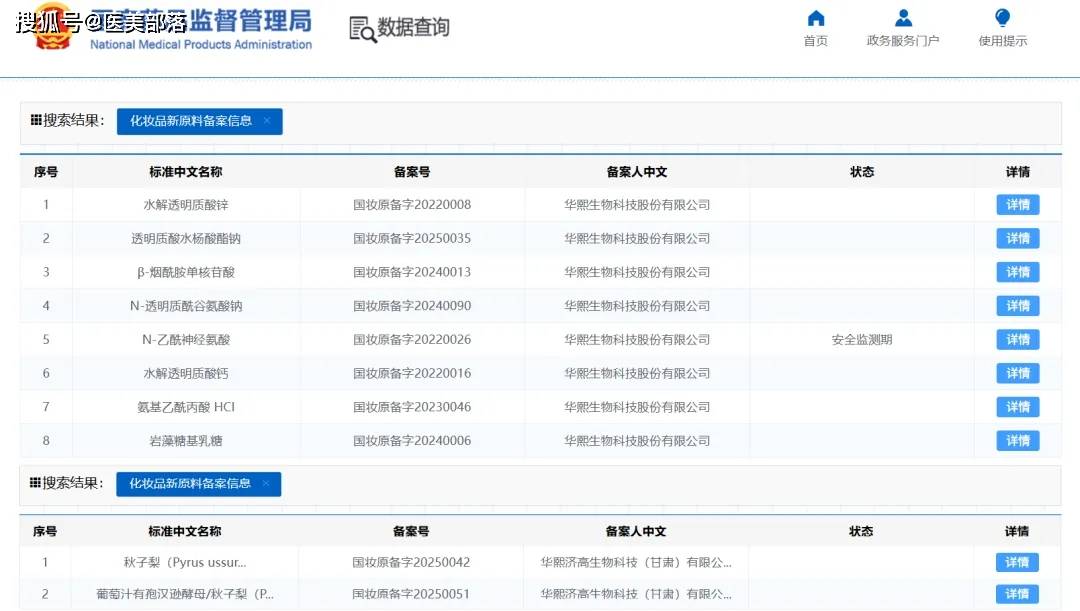Close the second 化妆品新原料备案信息 tag

point(266,484)
